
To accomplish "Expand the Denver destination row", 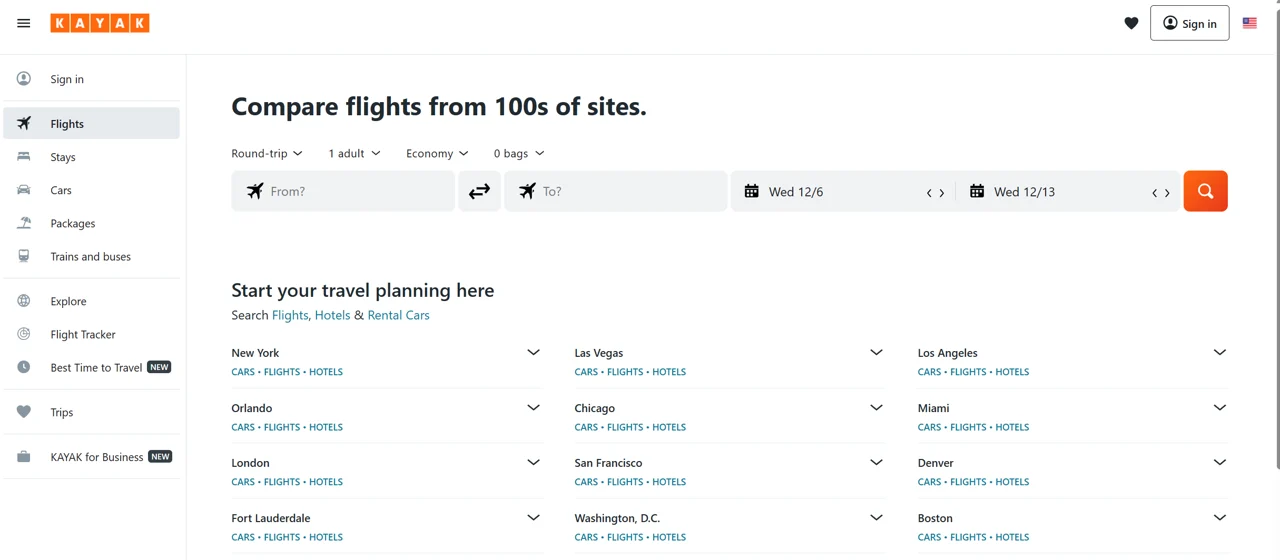I will click(1219, 462).
